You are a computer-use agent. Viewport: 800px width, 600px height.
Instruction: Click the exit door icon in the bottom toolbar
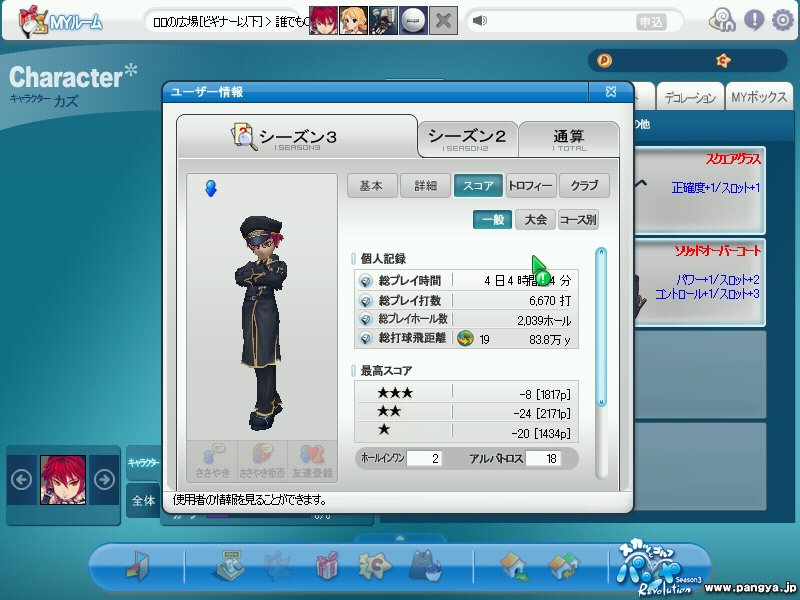point(138,566)
